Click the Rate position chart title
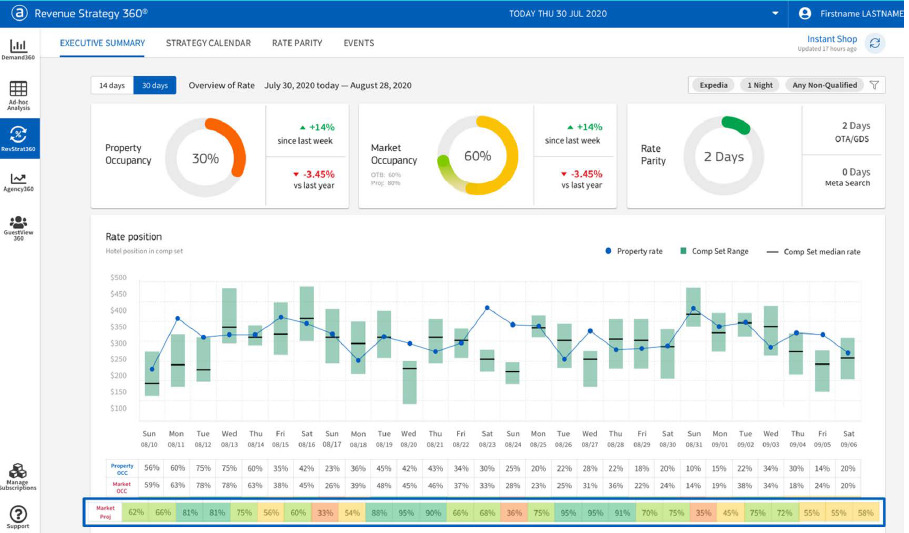Viewport: 909px width, 533px height. [134, 237]
